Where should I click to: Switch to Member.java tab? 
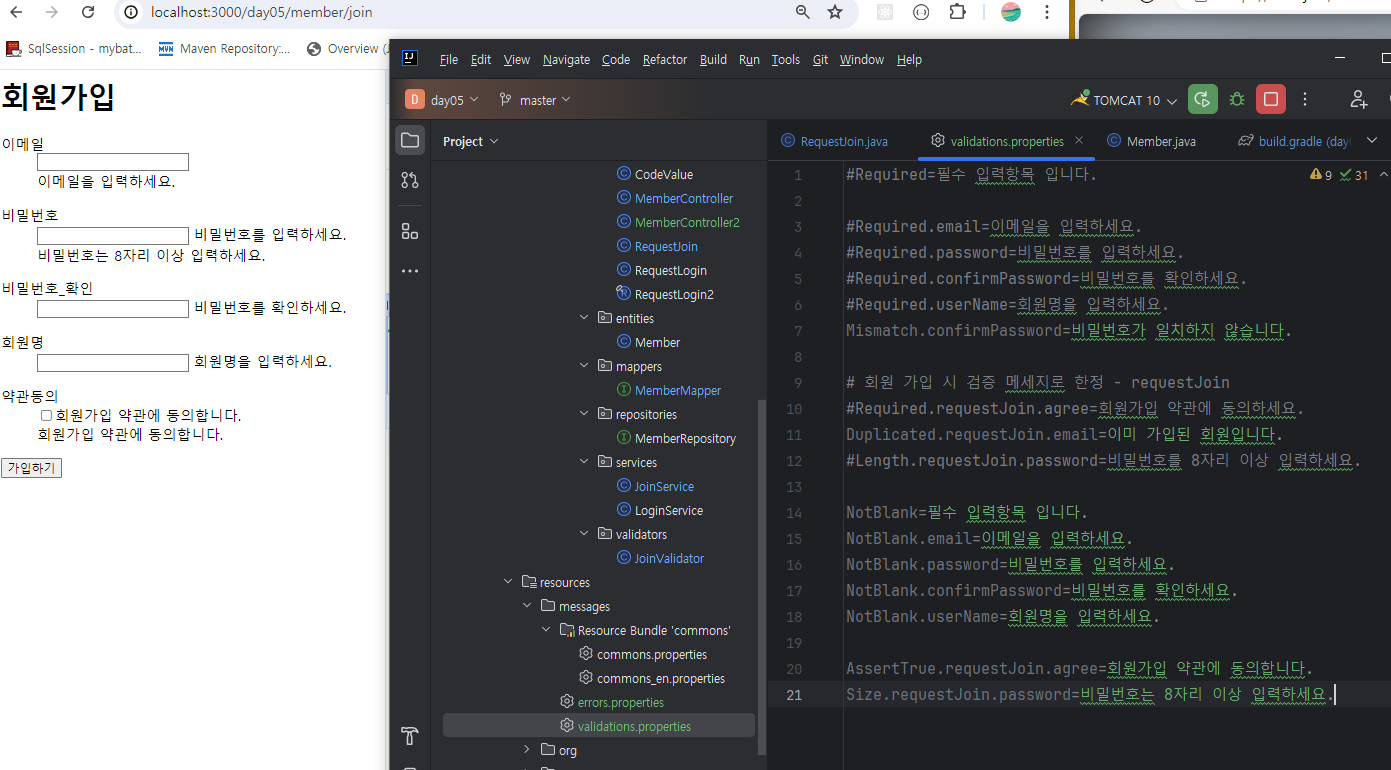pos(1151,141)
